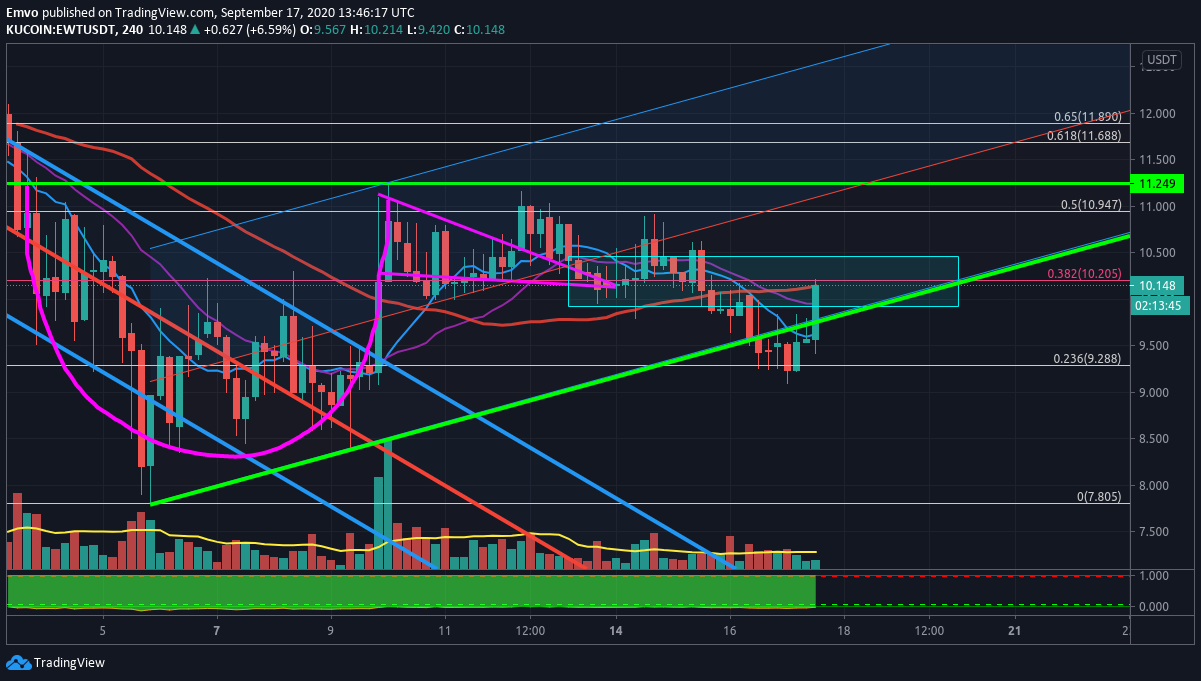This screenshot has width=1201, height=681.
Task: Click date label 9 on time axis
Action: pyautogui.click(x=330, y=631)
